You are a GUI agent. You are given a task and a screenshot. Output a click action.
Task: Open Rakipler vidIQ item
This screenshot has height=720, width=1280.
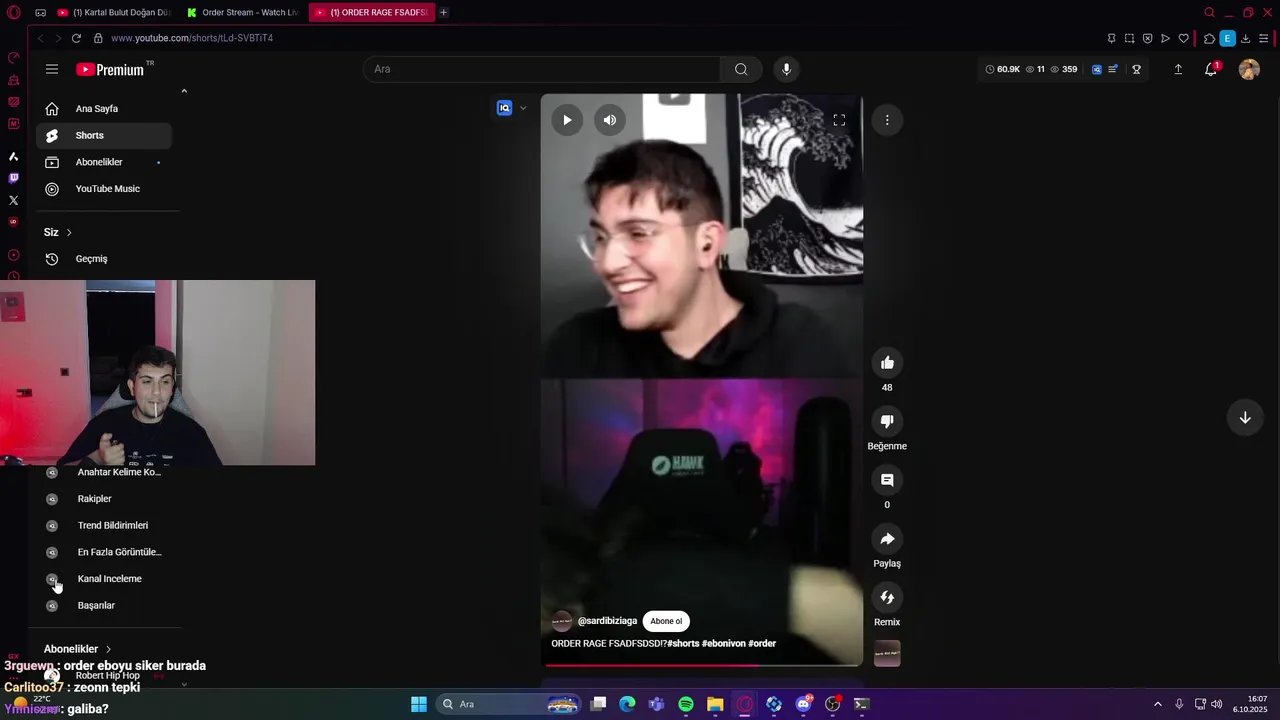click(104, 499)
